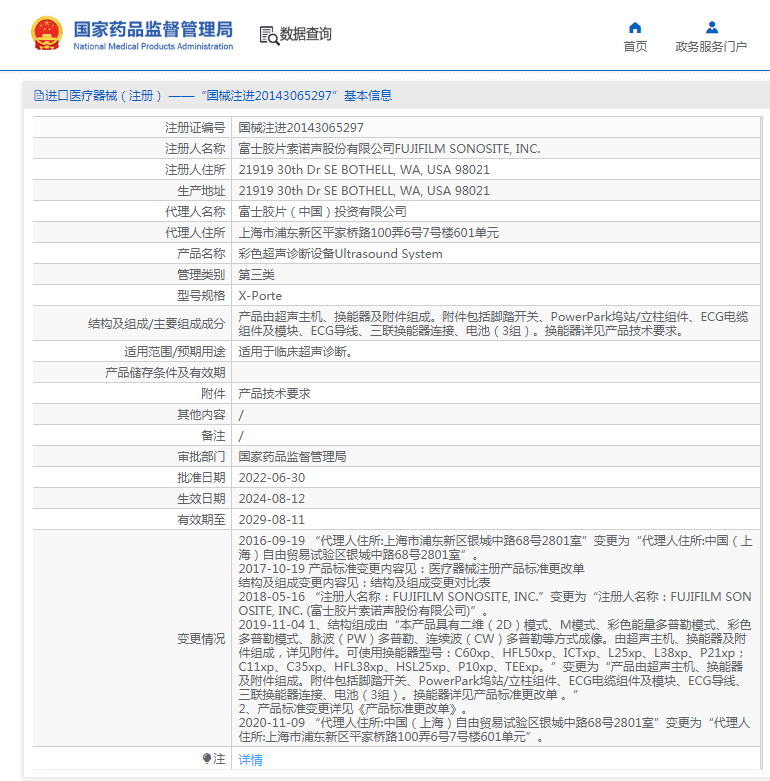The width and height of the screenshot is (770, 781).
Task: Select approval department value 国家药品监督管理局
Action: (292, 457)
